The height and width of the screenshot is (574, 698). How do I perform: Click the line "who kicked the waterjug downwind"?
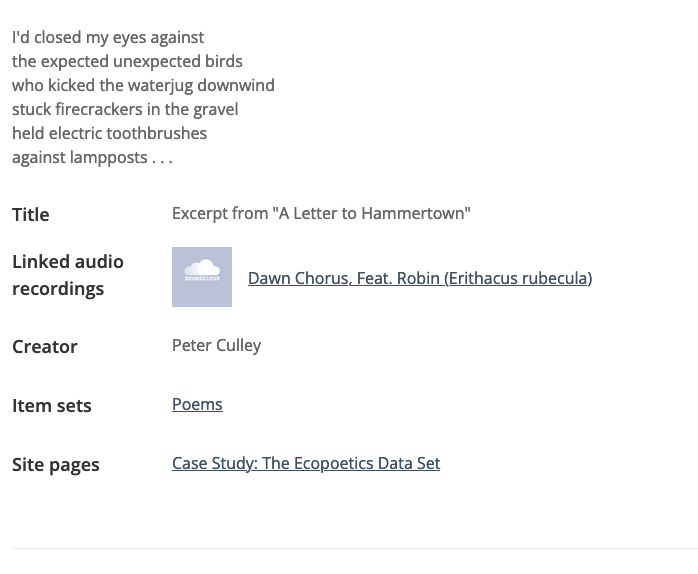(143, 86)
